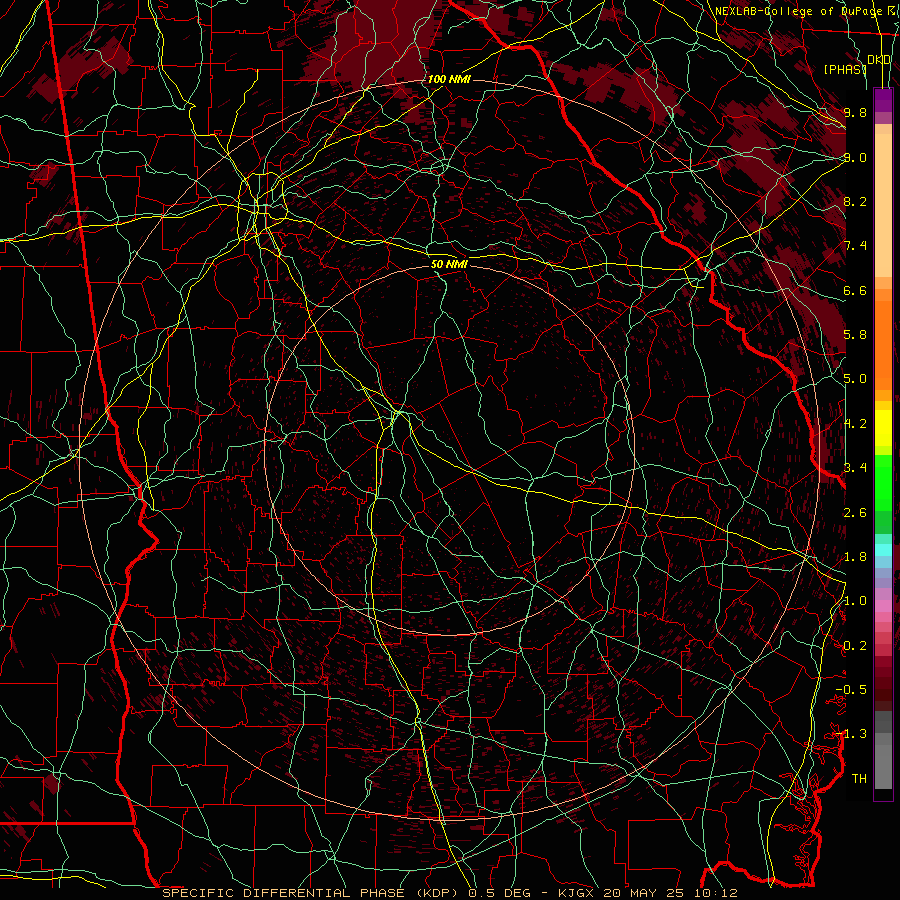Click the 3.4 scale value

[855, 468]
